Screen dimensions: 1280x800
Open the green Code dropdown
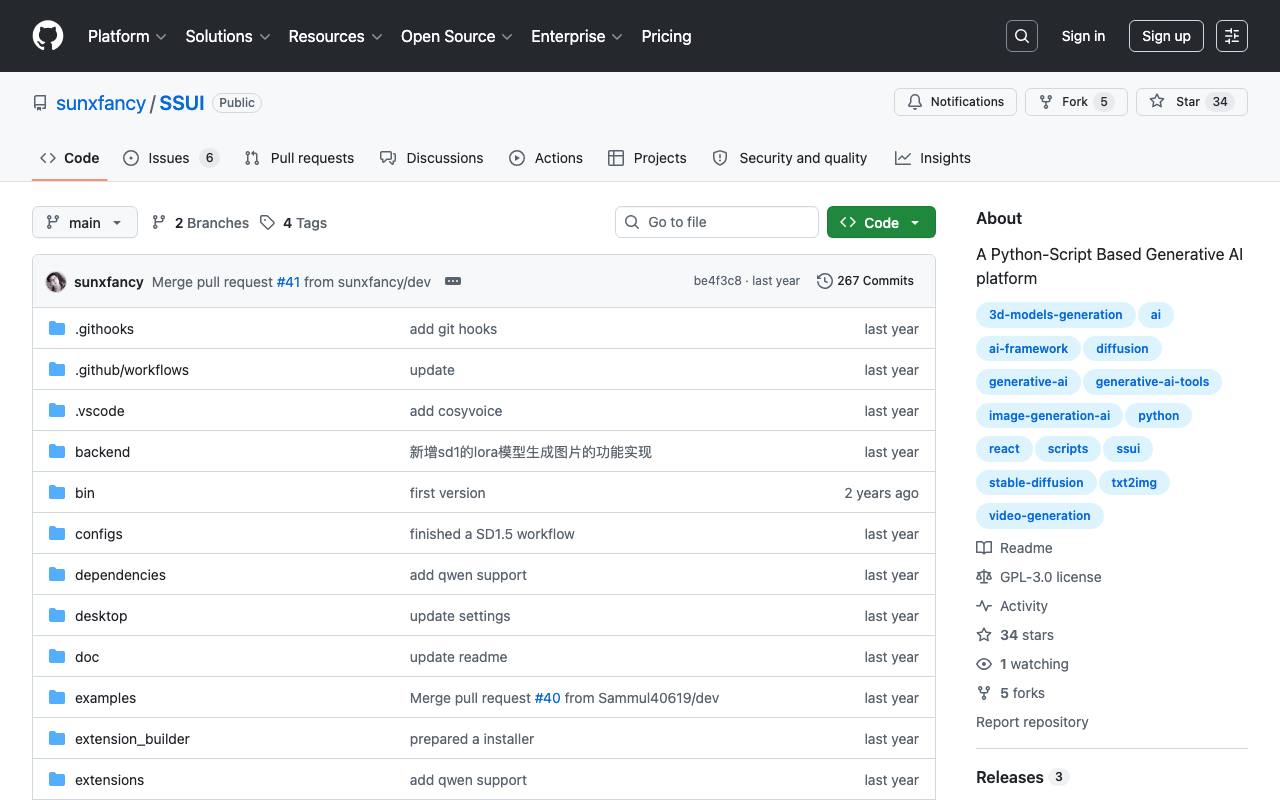point(881,222)
